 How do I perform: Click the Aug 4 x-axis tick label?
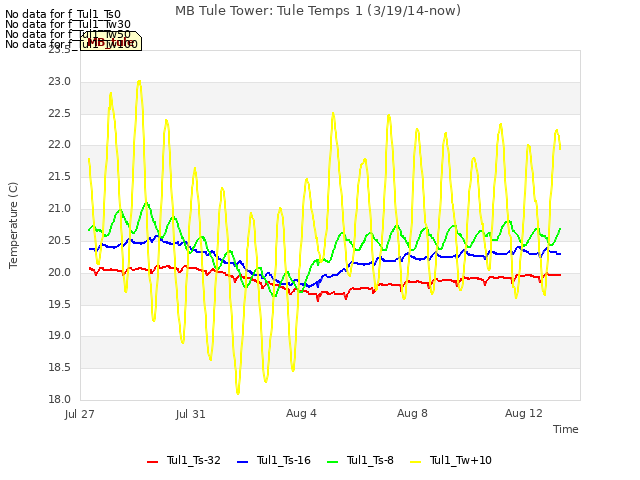(301, 413)
